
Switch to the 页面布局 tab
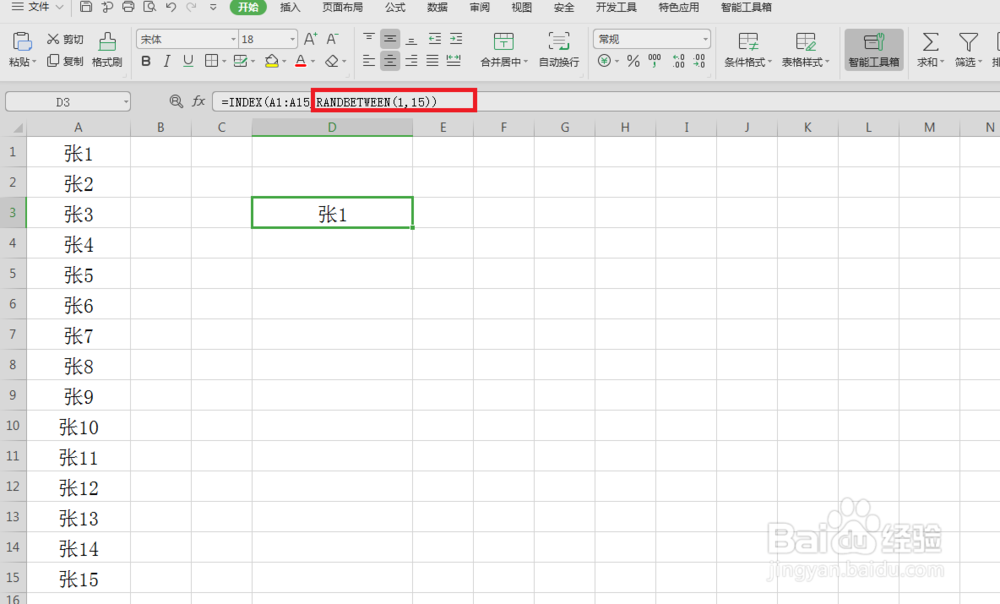pyautogui.click(x=342, y=8)
